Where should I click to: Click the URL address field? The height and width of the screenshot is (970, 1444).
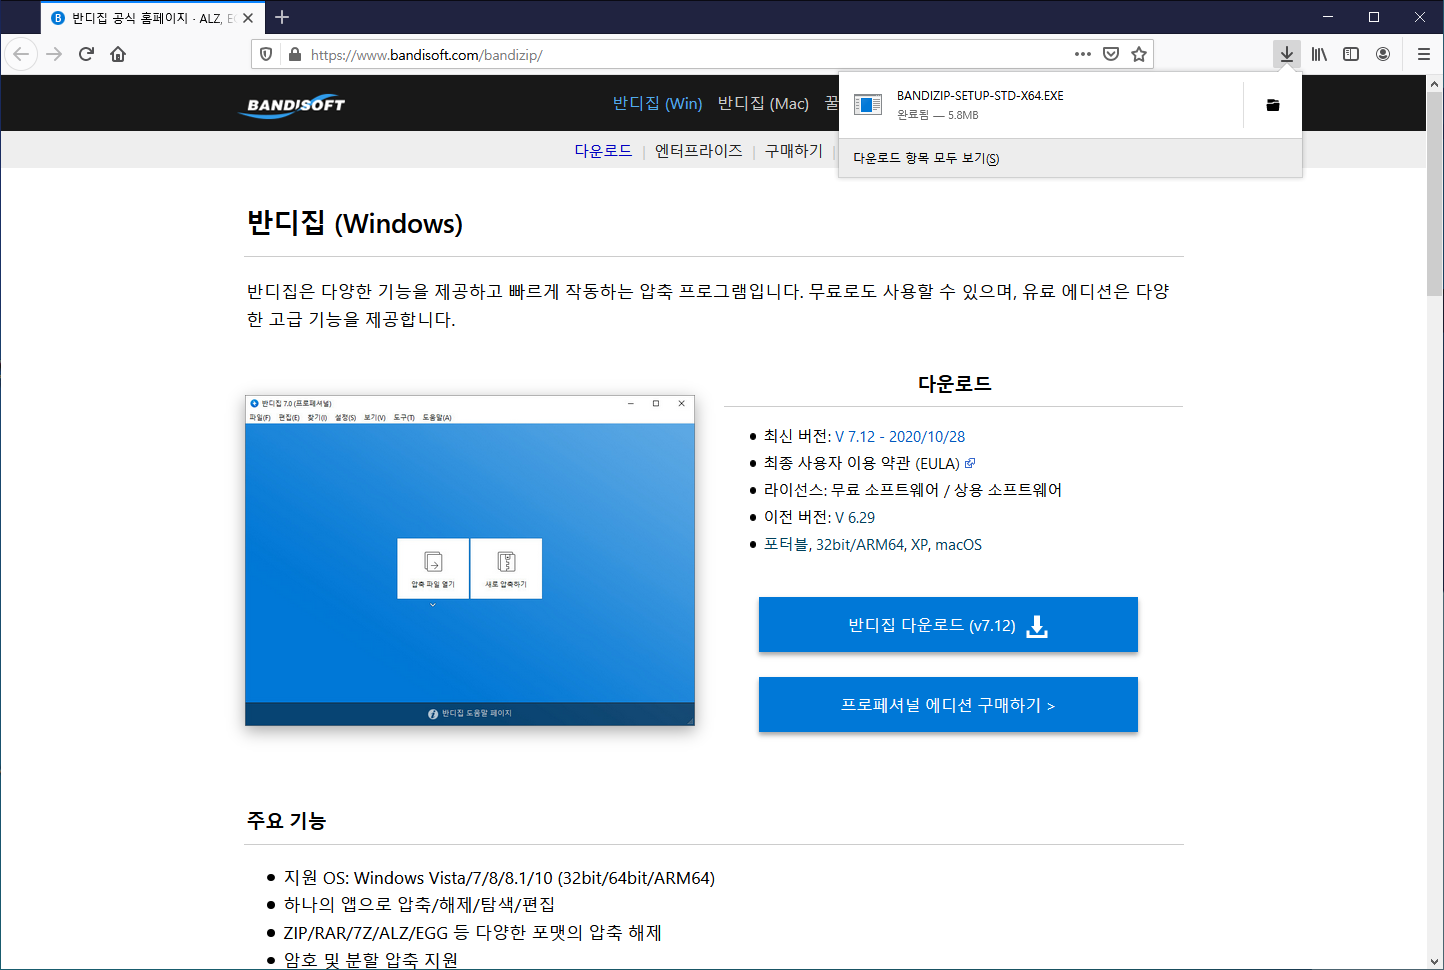(690, 55)
